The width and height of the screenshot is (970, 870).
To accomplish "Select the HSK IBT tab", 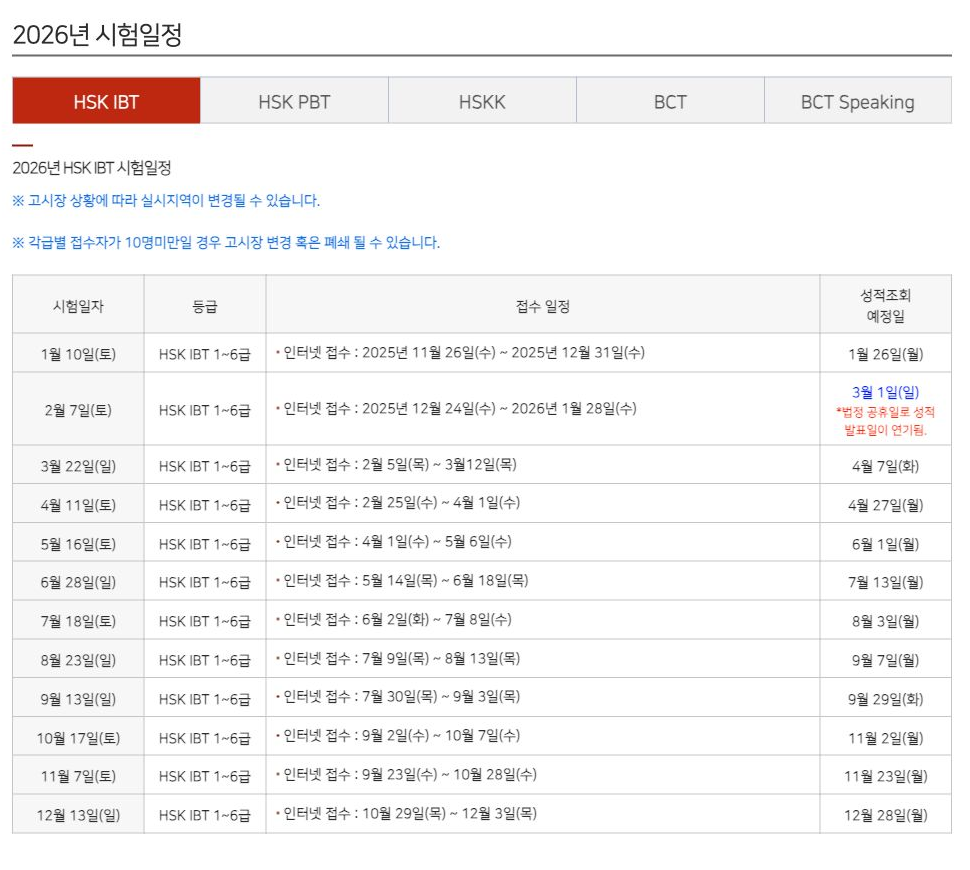I will coord(106,101).
